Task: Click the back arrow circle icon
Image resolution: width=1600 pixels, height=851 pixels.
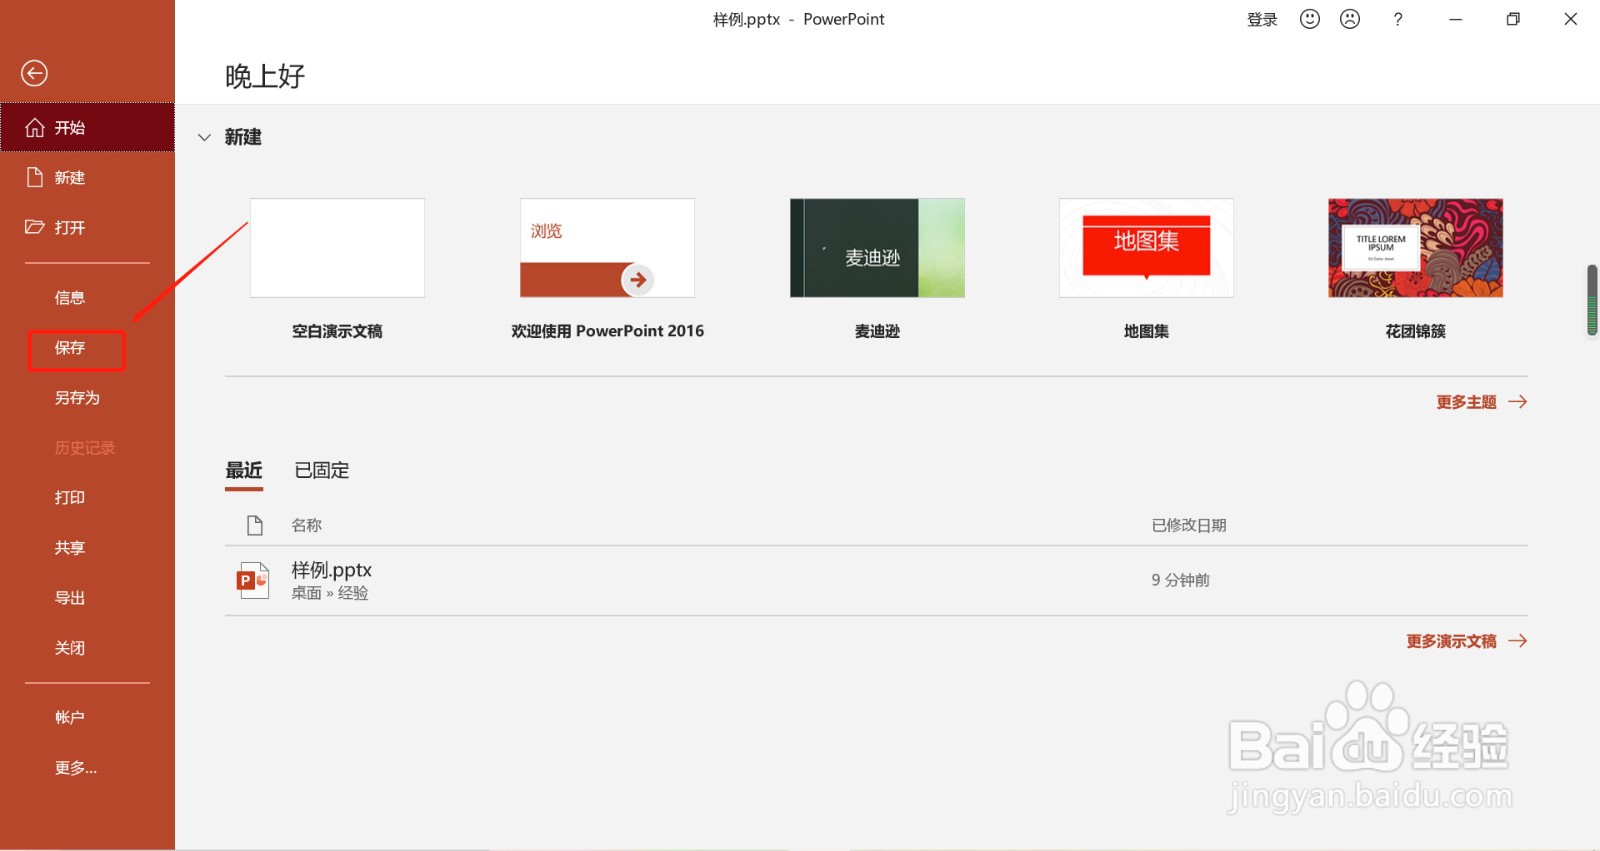Action: coord(34,73)
